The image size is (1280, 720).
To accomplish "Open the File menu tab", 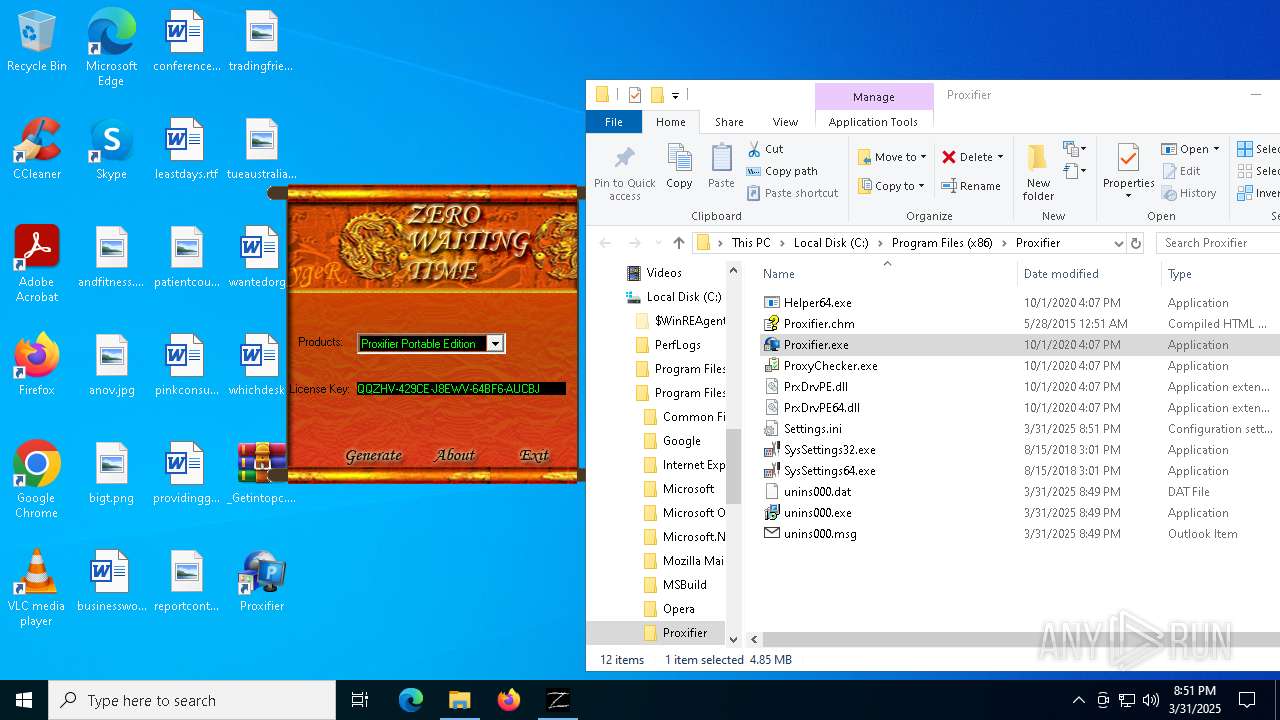I will pyautogui.click(x=614, y=122).
